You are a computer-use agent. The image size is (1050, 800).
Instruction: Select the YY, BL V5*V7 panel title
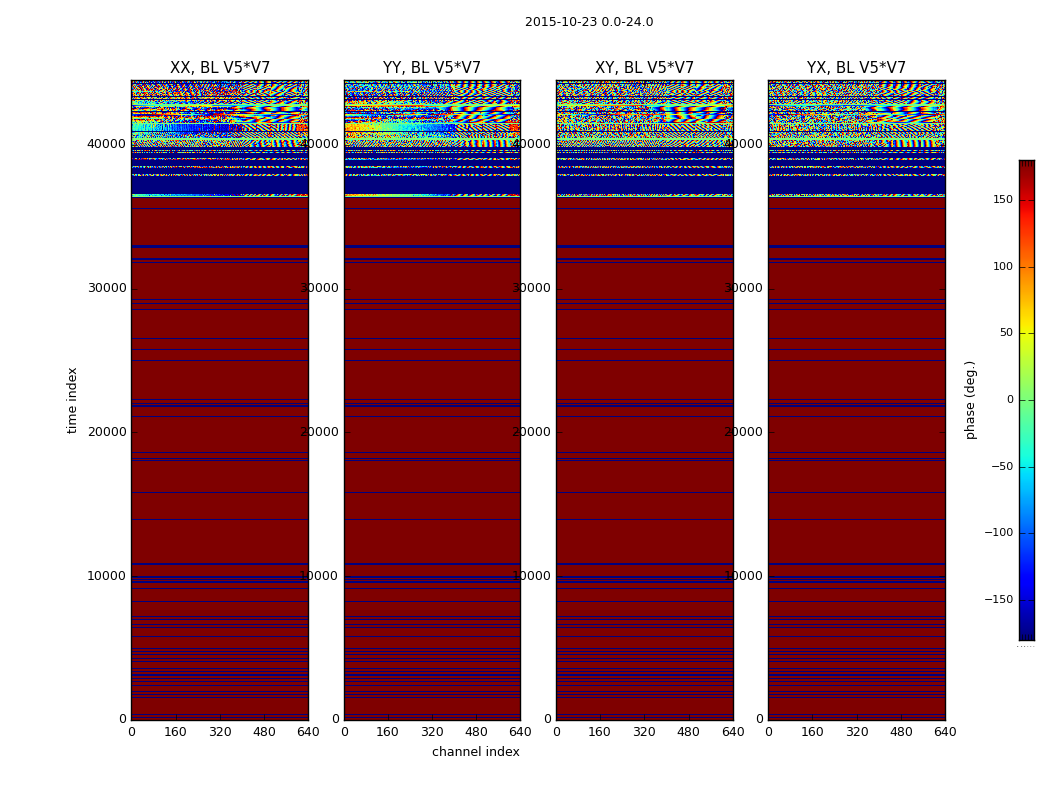pos(432,68)
